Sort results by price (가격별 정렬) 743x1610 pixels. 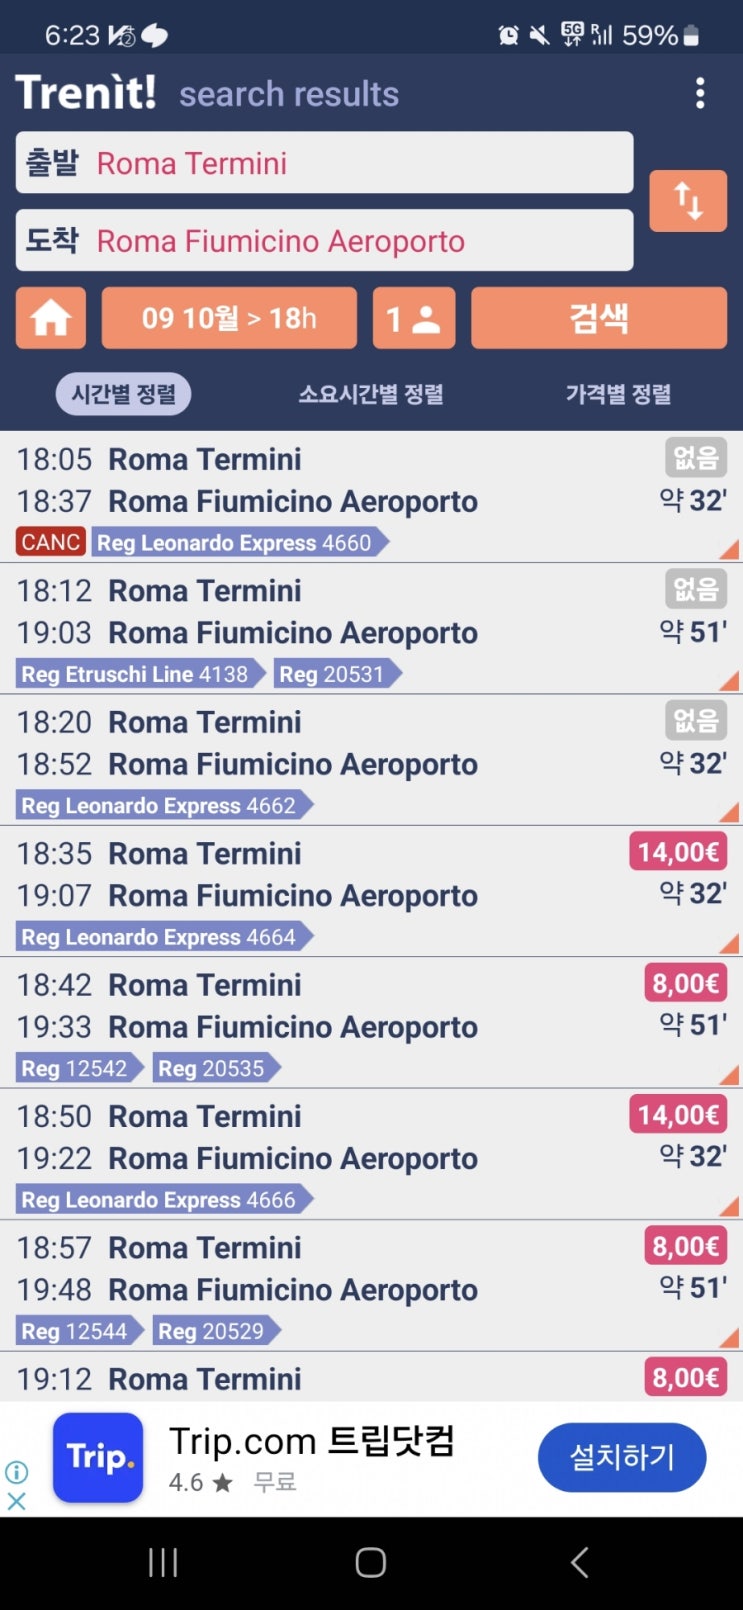click(x=618, y=394)
